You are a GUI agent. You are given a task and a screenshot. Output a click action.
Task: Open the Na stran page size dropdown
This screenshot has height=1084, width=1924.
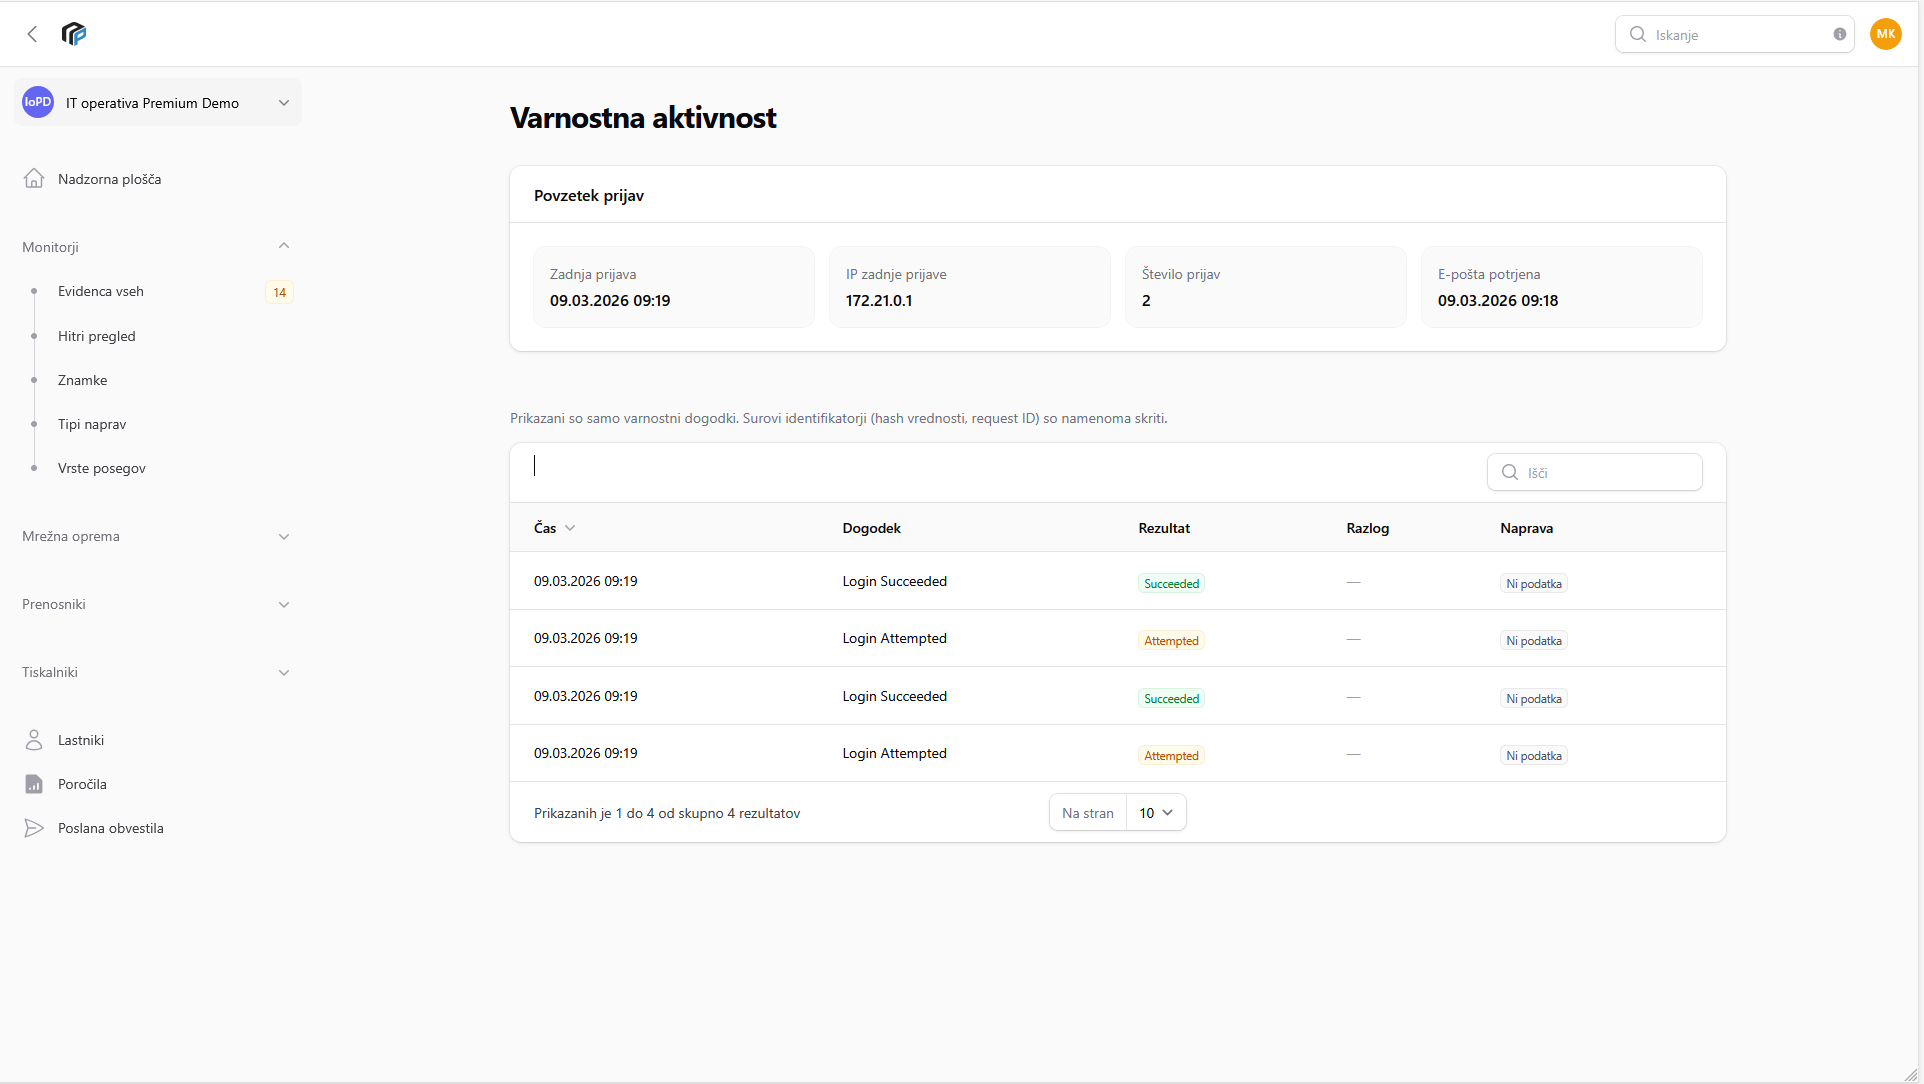coord(1156,813)
